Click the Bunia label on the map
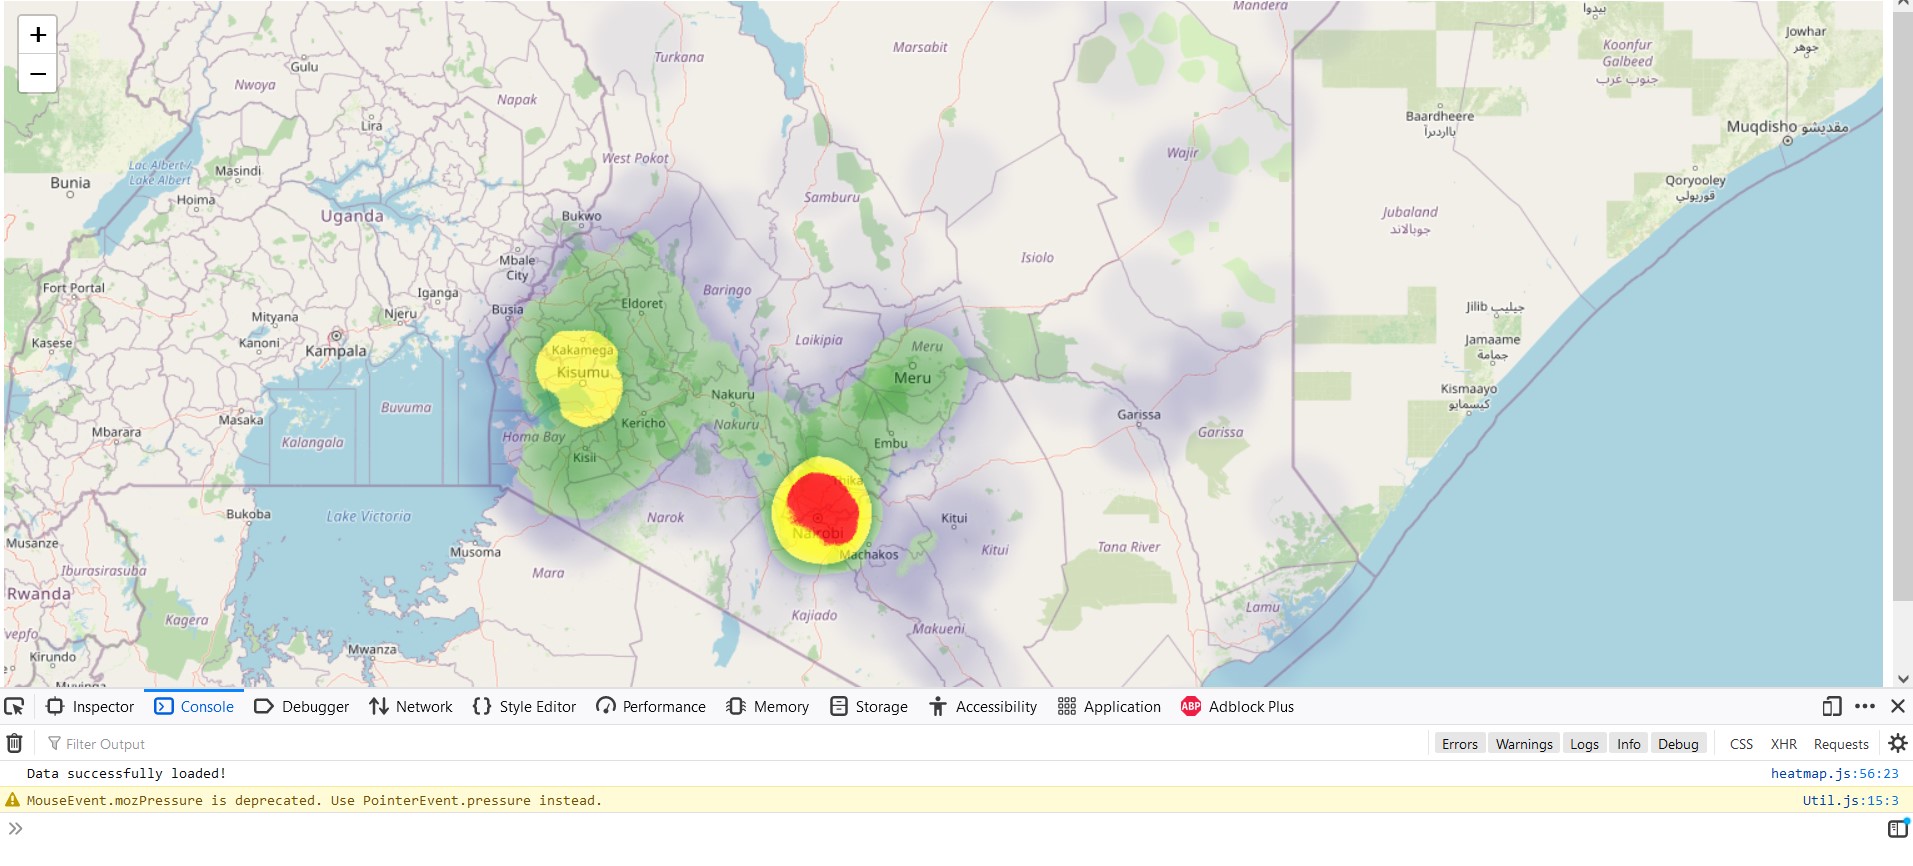 tap(70, 183)
